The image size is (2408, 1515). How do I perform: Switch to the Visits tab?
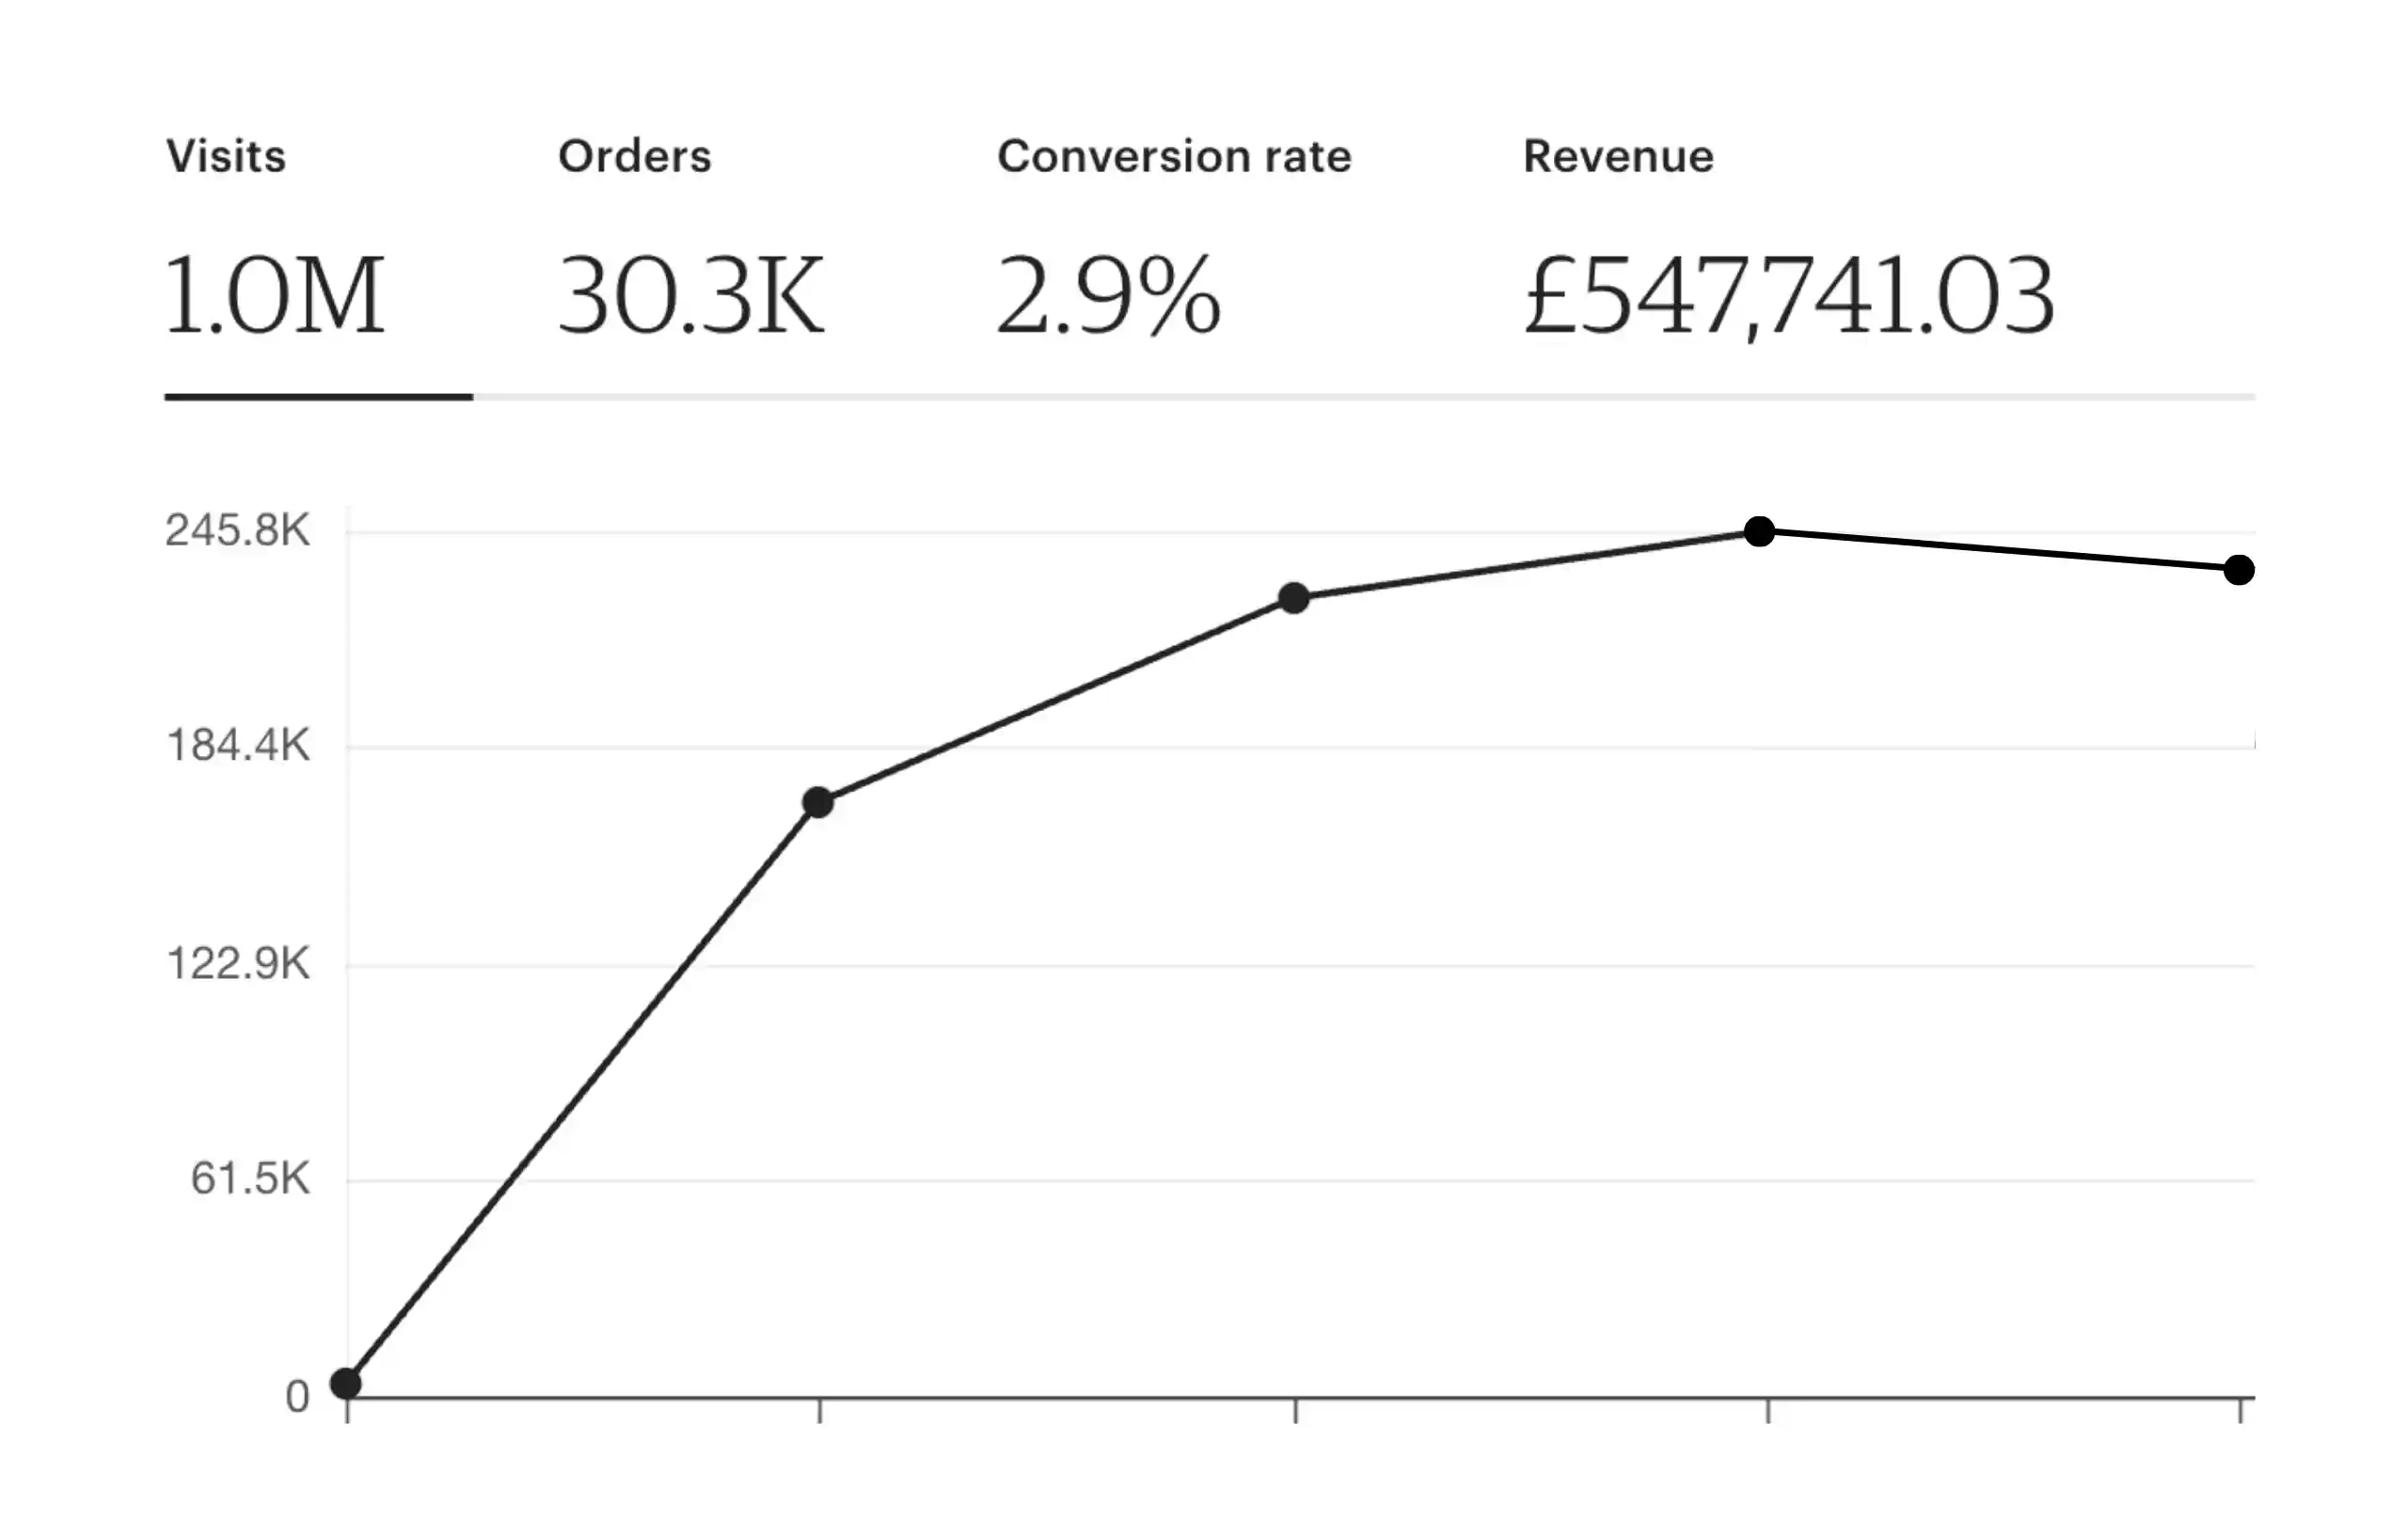(226, 157)
